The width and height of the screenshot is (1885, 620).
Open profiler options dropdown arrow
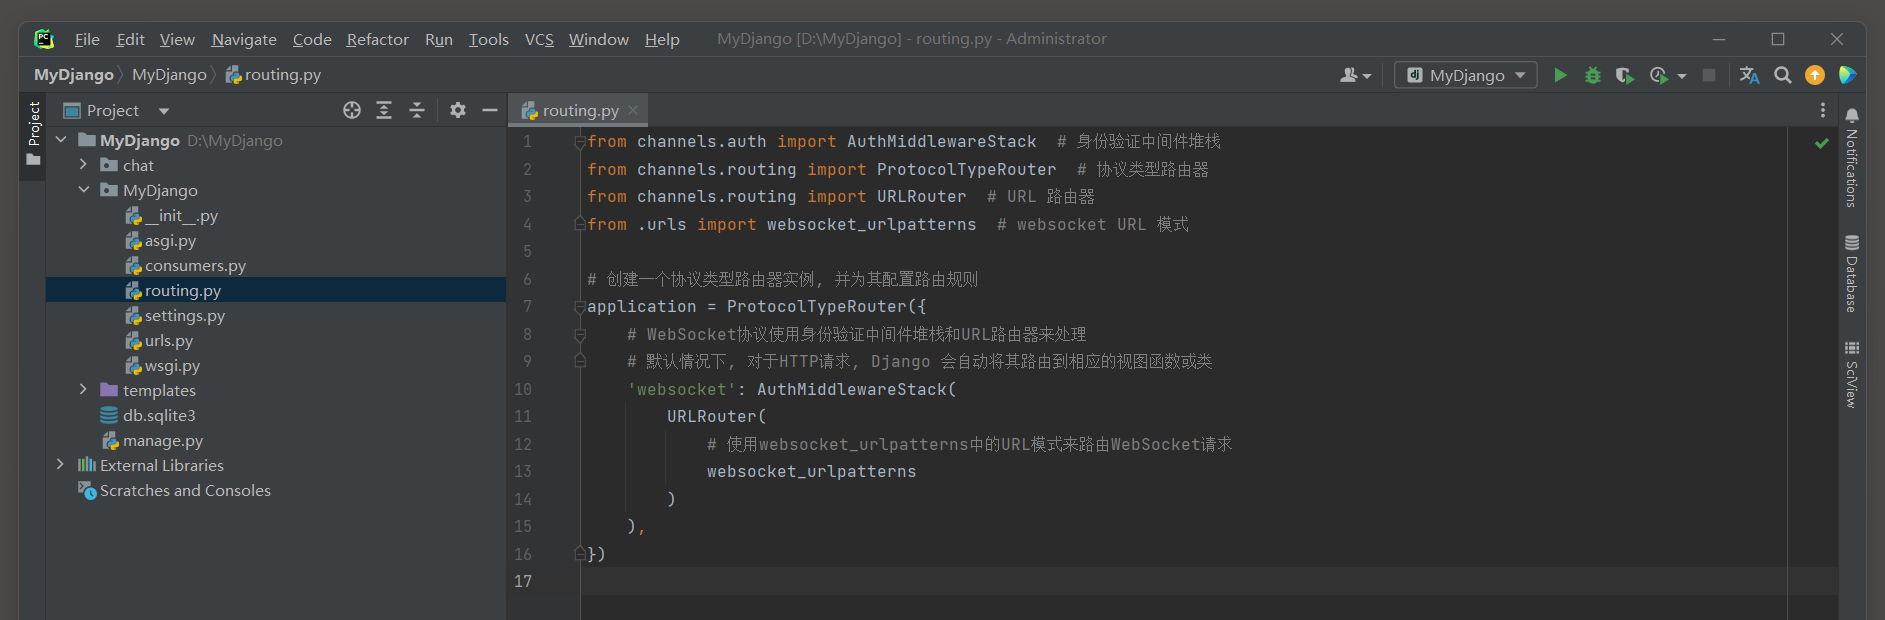click(1682, 76)
